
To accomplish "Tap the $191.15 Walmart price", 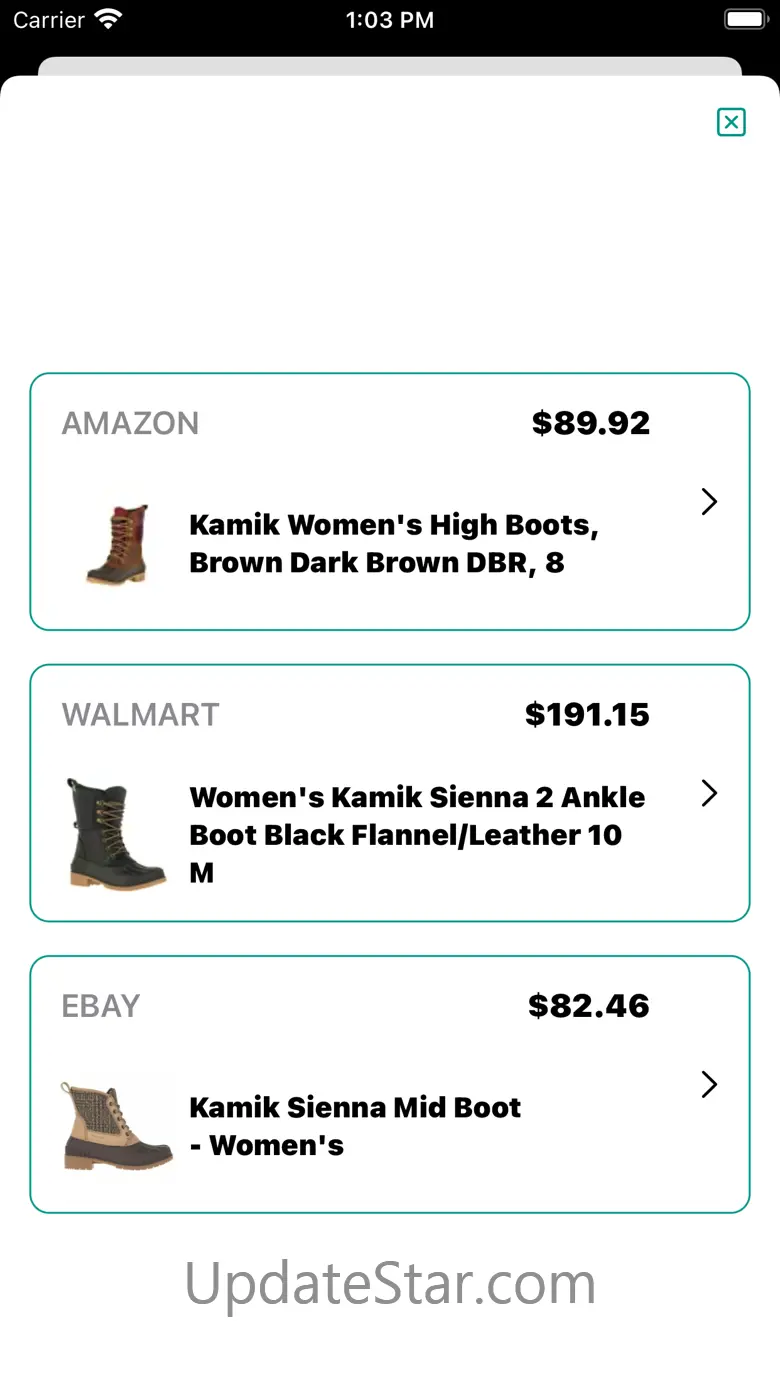I will 587,715.
